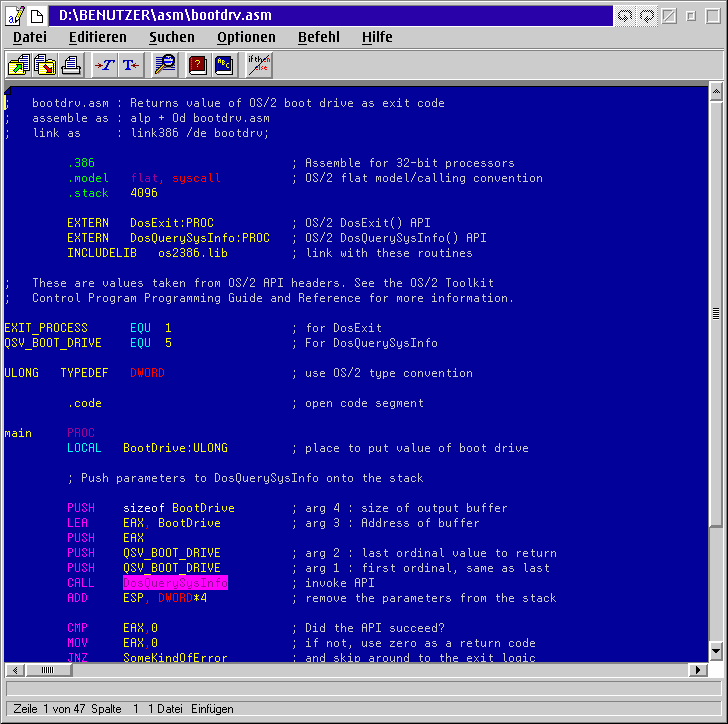The width and height of the screenshot is (728, 724).
Task: Click the LEA instruction mnemonic
Action: click(x=78, y=523)
